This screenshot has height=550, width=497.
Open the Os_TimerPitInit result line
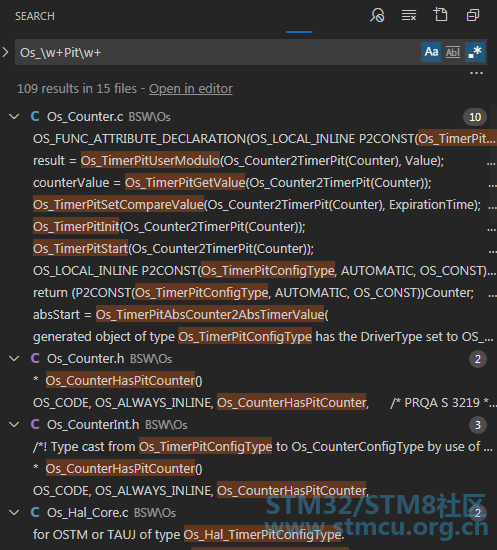169,227
